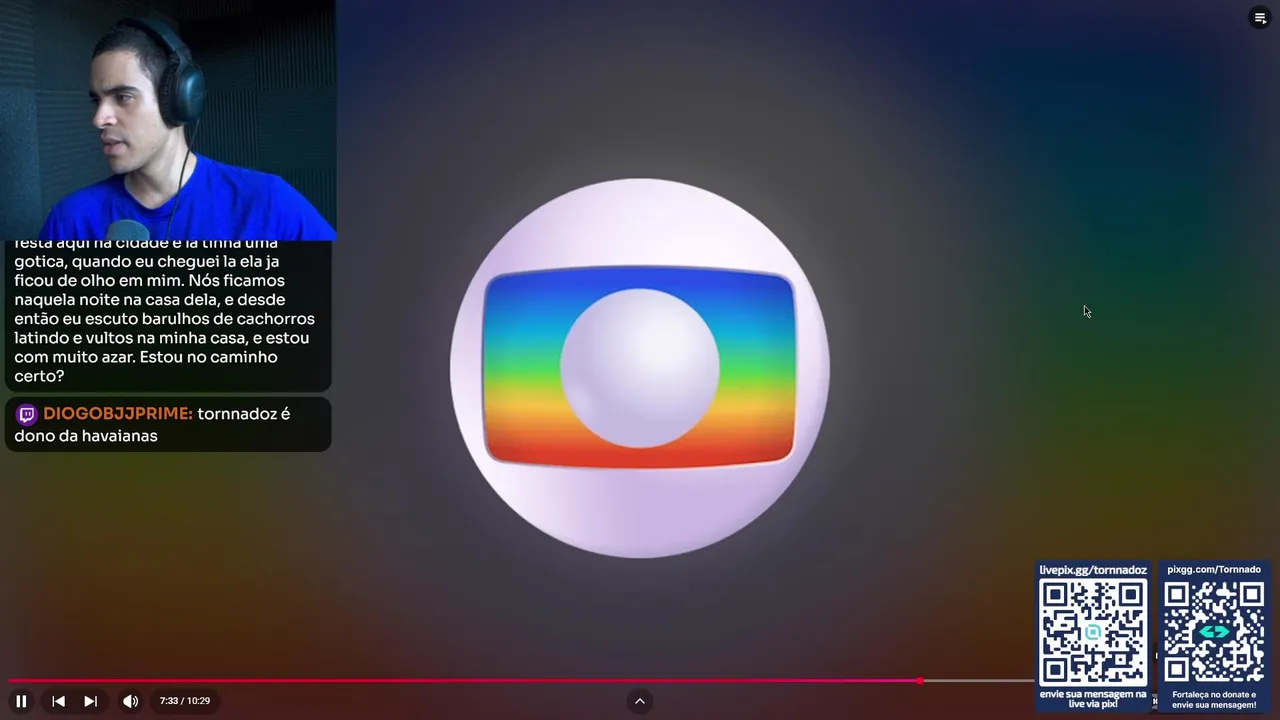Image resolution: width=1280 pixels, height=720 pixels.
Task: Click the DIOGOBJJPRIME username
Action: click(118, 414)
